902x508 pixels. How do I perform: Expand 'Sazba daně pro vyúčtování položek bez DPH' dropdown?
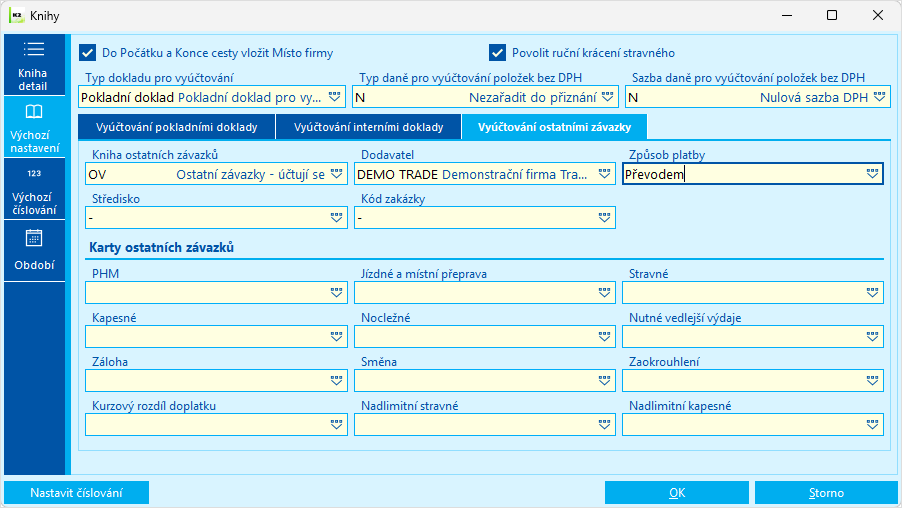coord(880,97)
